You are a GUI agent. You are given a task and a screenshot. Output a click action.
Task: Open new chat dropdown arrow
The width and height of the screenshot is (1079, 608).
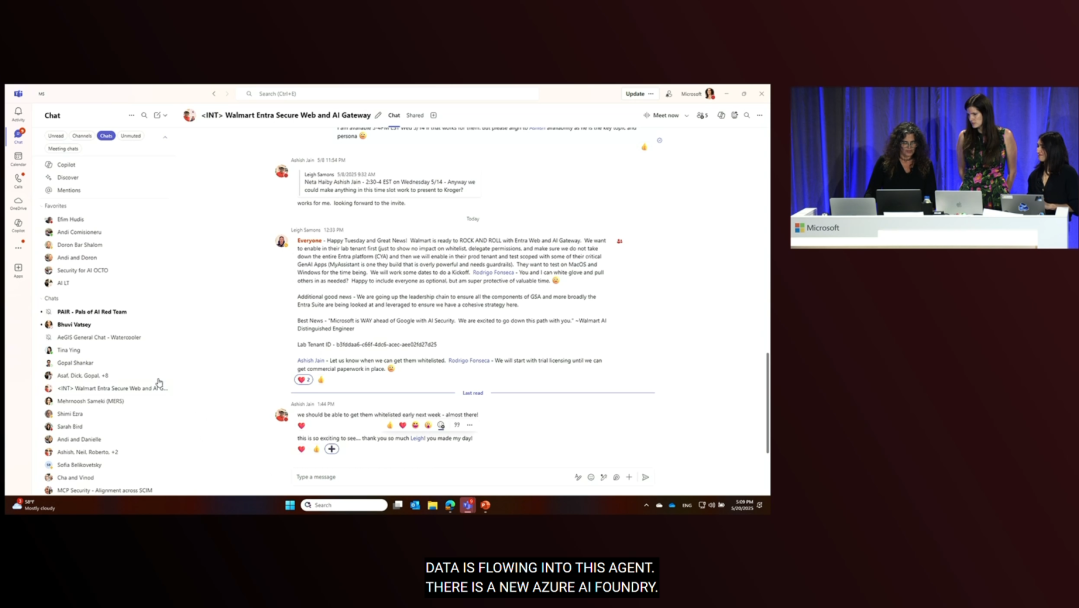(x=165, y=116)
